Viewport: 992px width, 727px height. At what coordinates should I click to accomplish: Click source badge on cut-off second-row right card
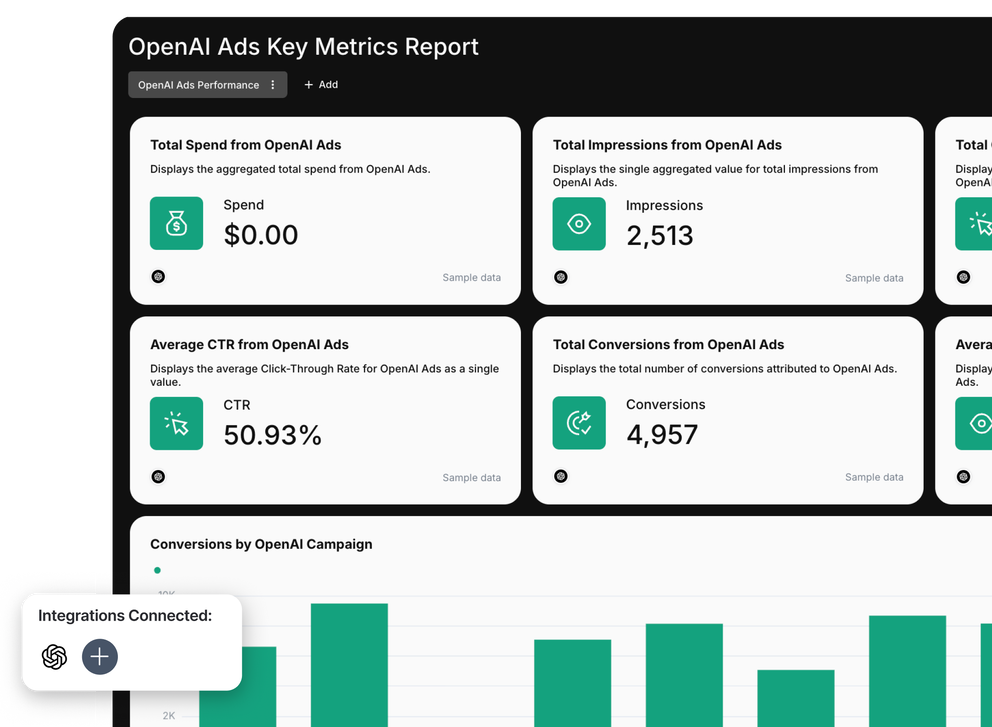click(963, 476)
